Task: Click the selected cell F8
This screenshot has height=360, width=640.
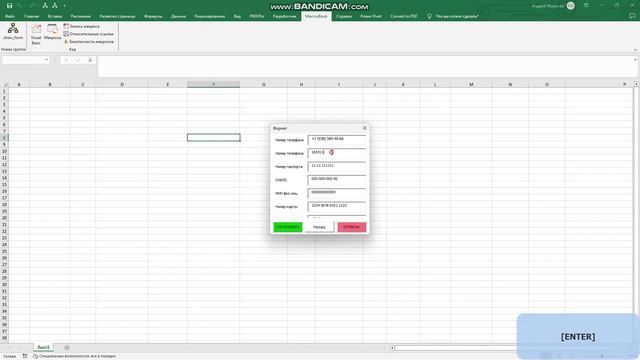Action: [213, 138]
